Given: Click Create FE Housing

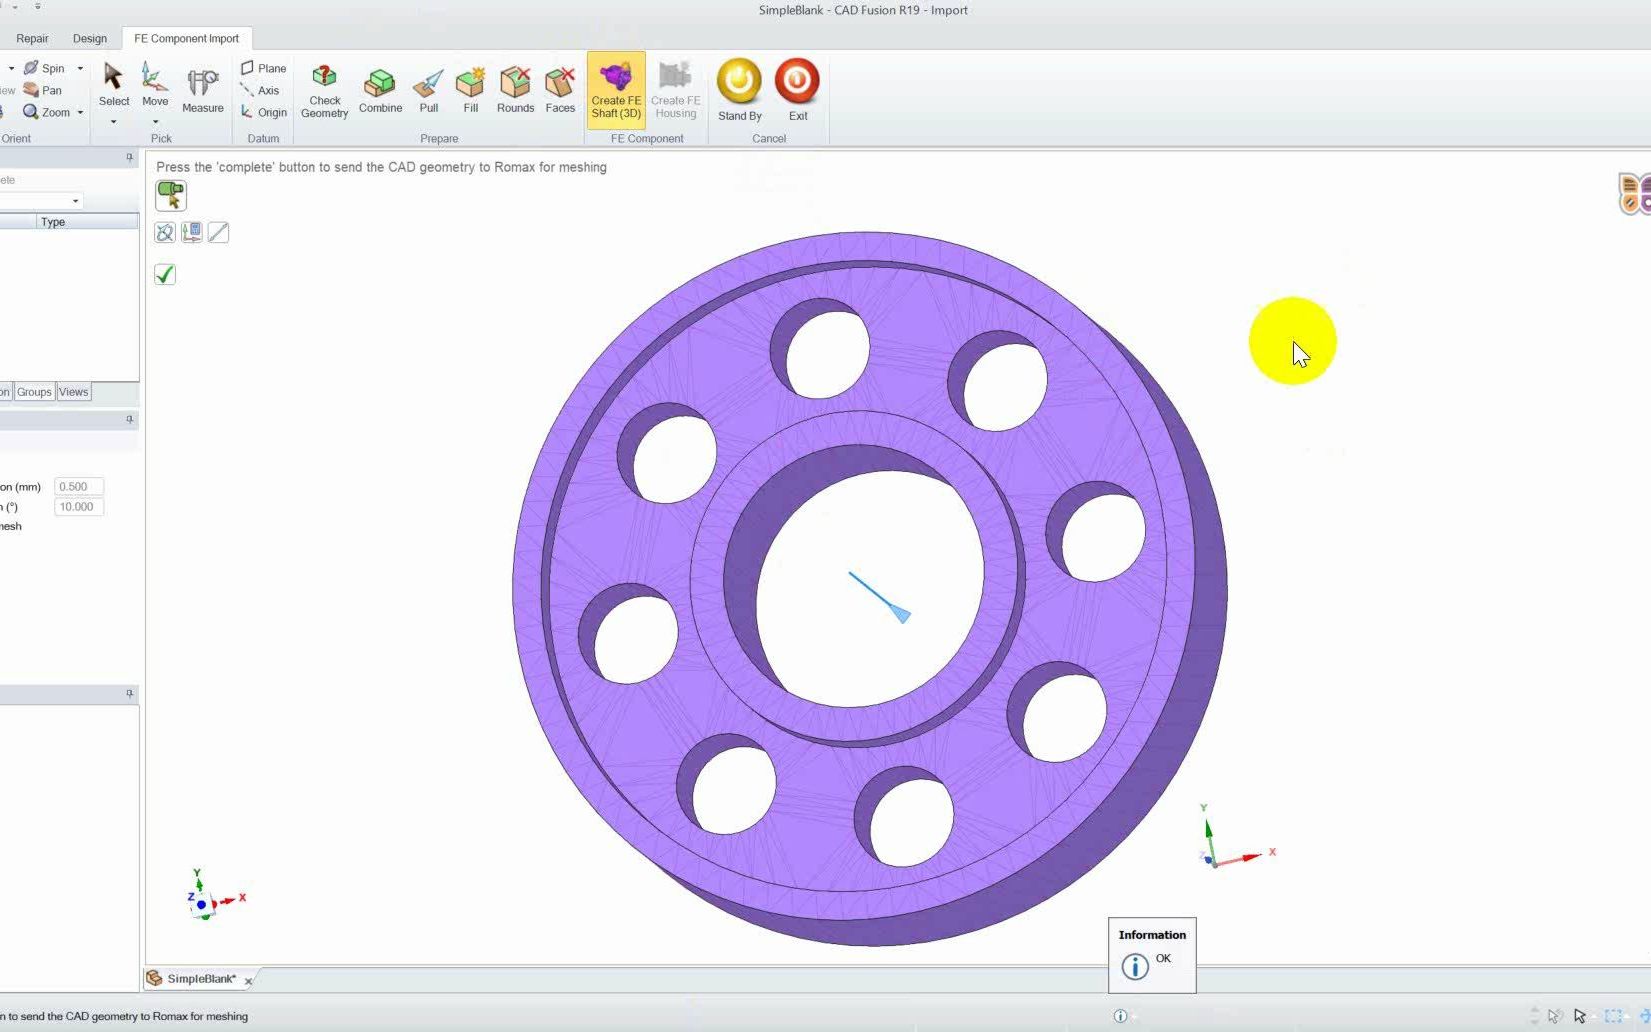Looking at the screenshot, I should click(676, 91).
